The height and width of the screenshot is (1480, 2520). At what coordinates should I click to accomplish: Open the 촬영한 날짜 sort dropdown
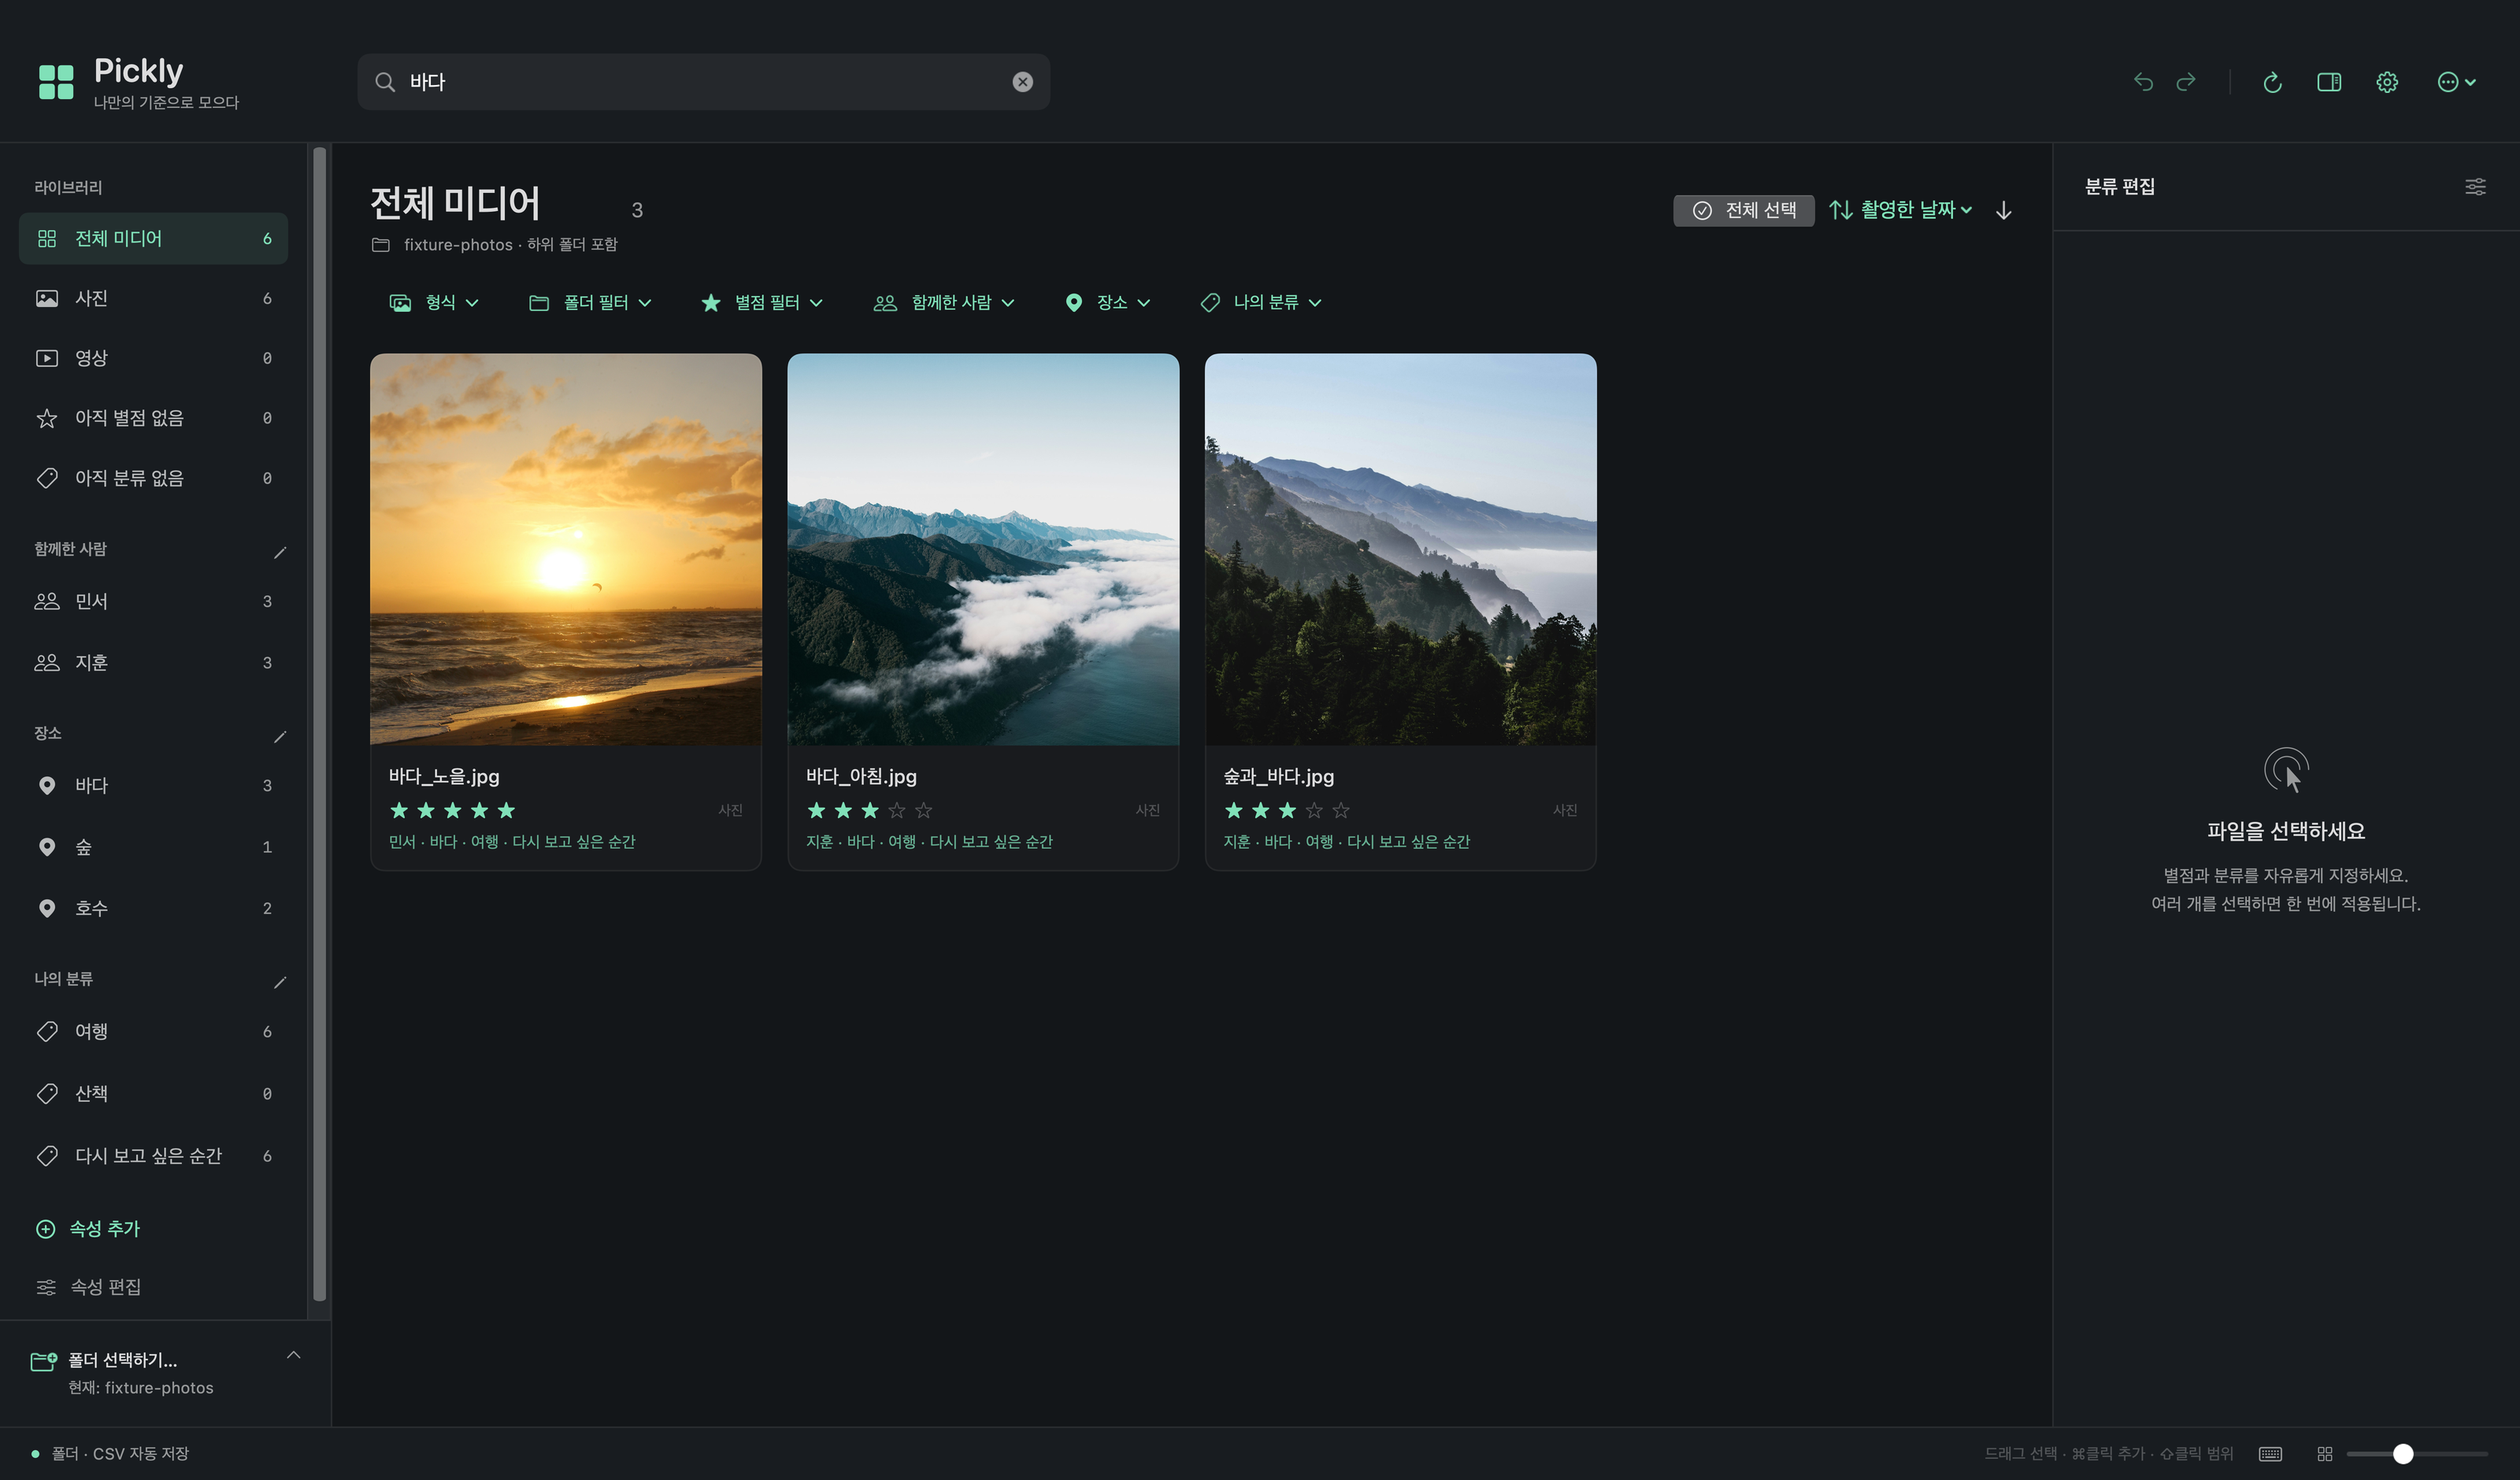(x=1901, y=210)
